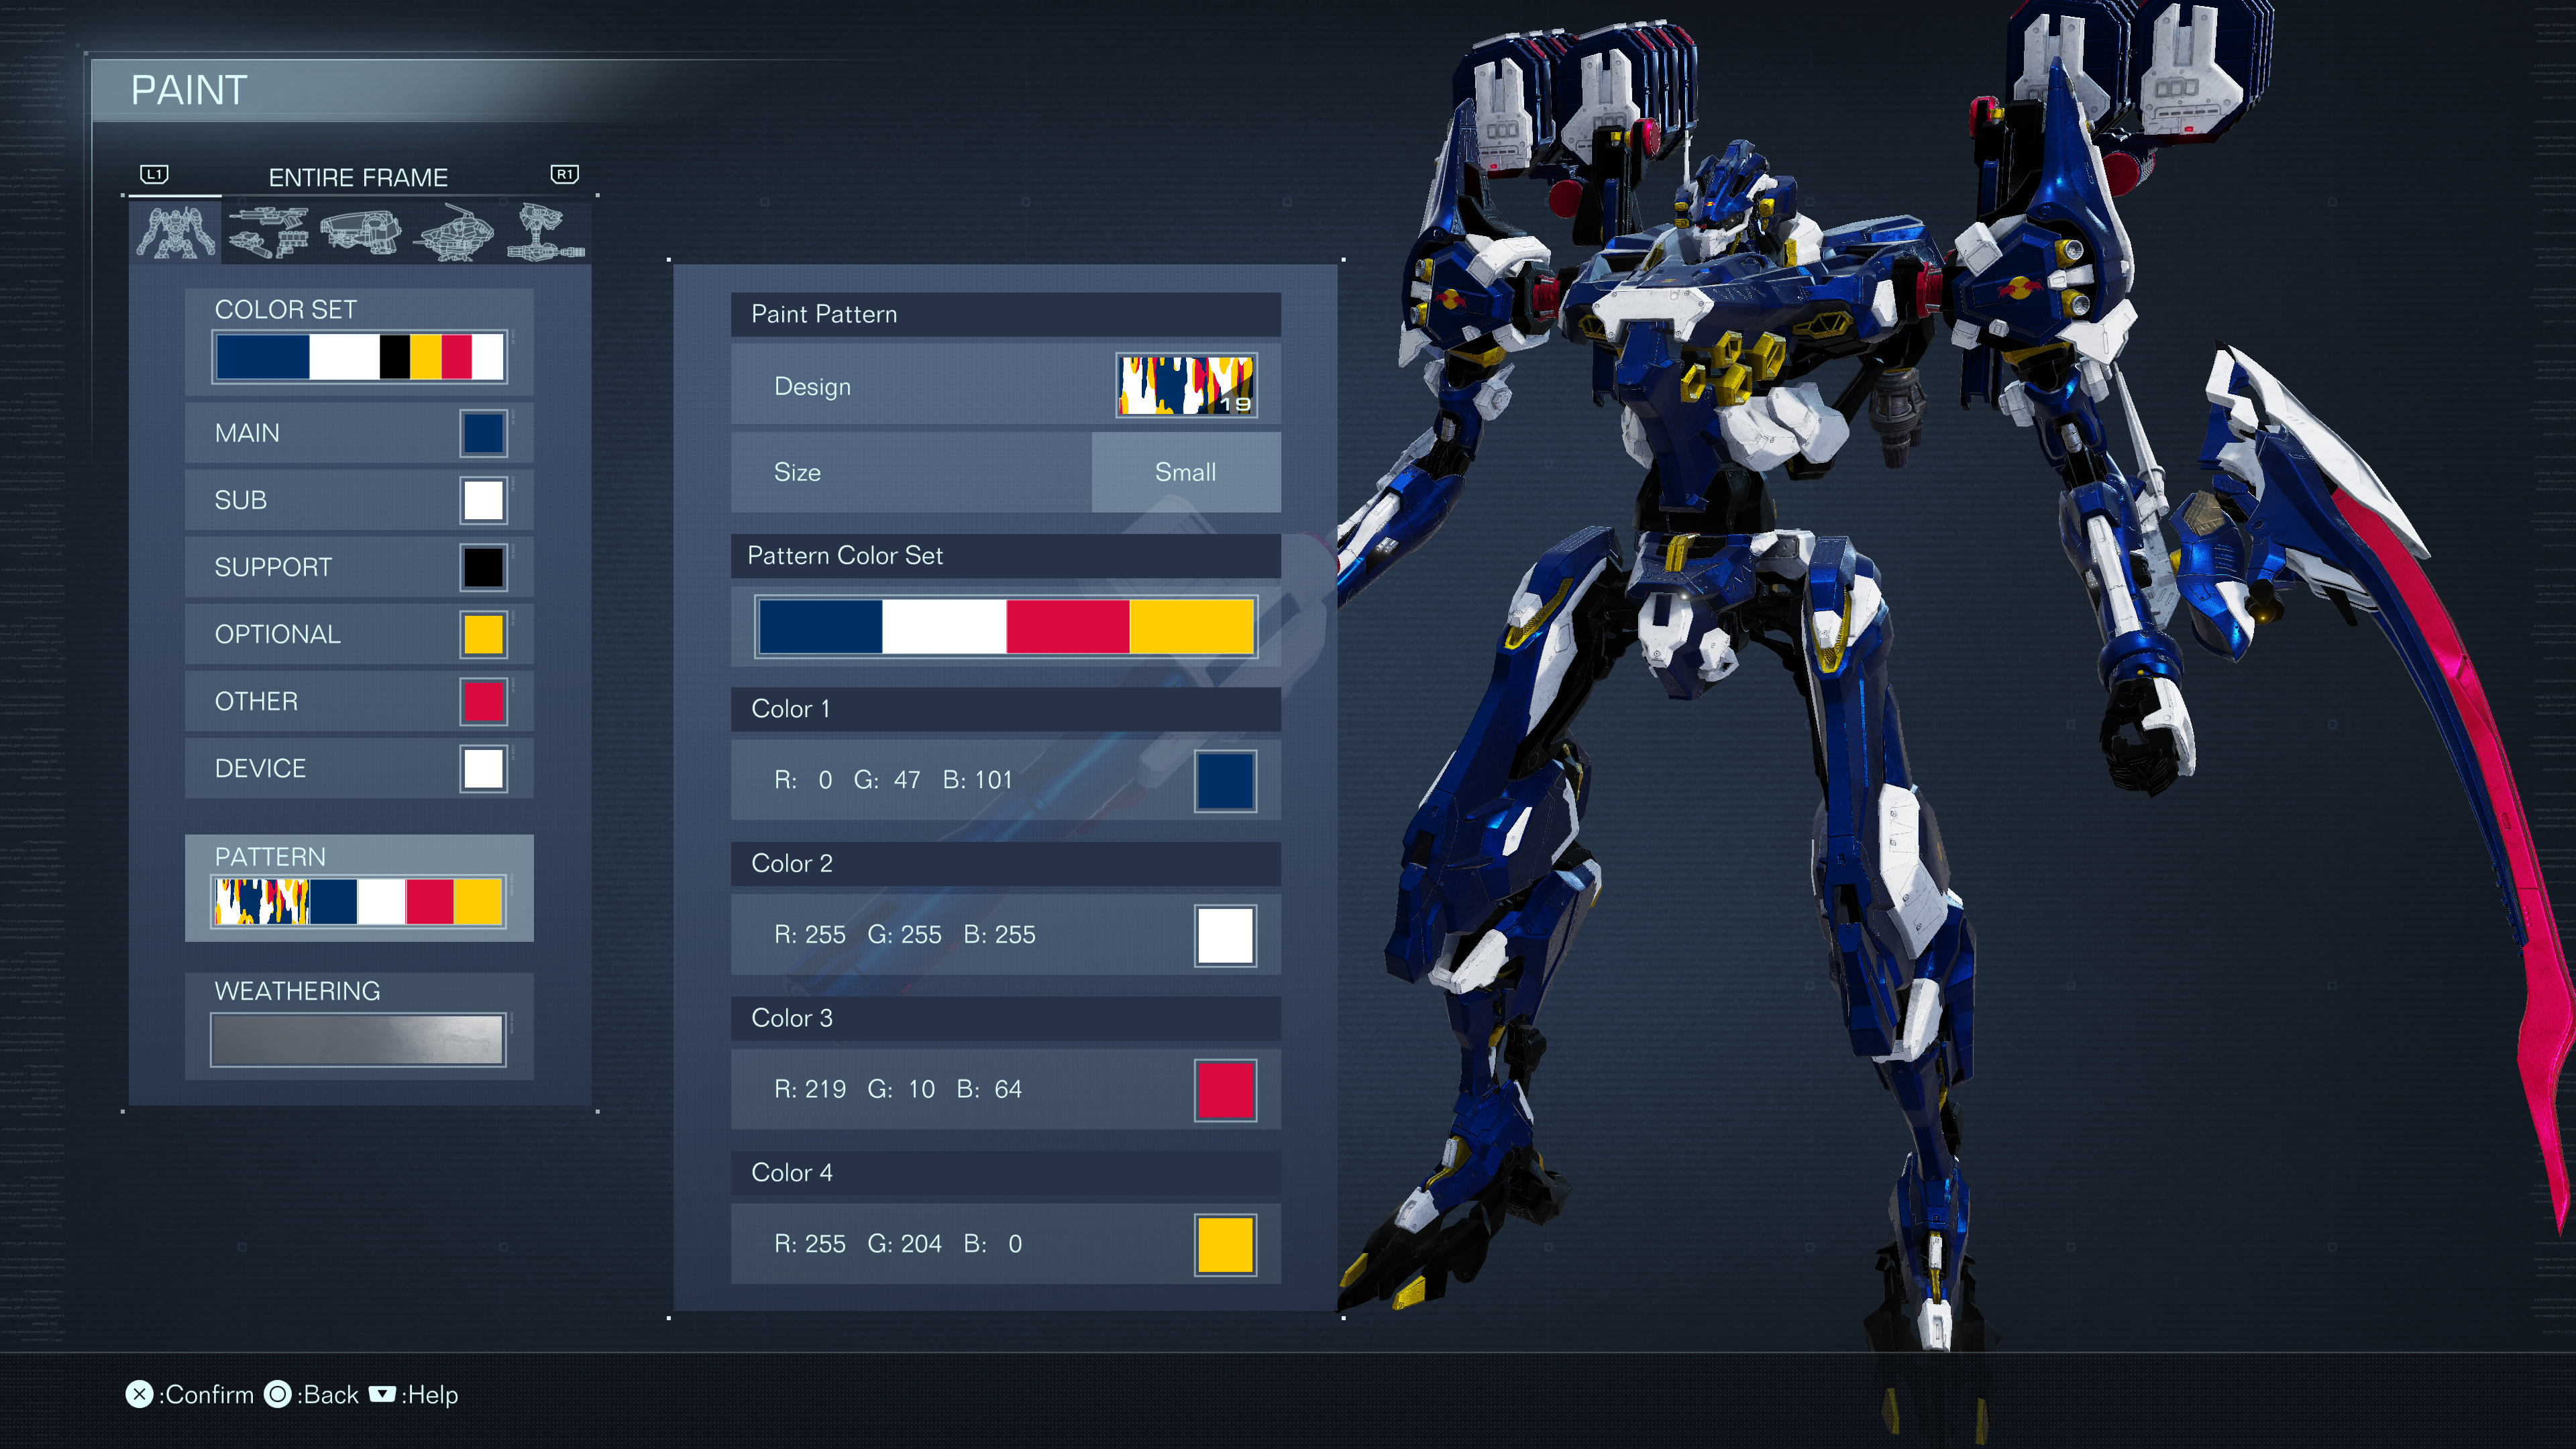Open the COLOR SET palette row
Image resolution: width=2576 pixels, height=1449 pixels.
pos(359,357)
